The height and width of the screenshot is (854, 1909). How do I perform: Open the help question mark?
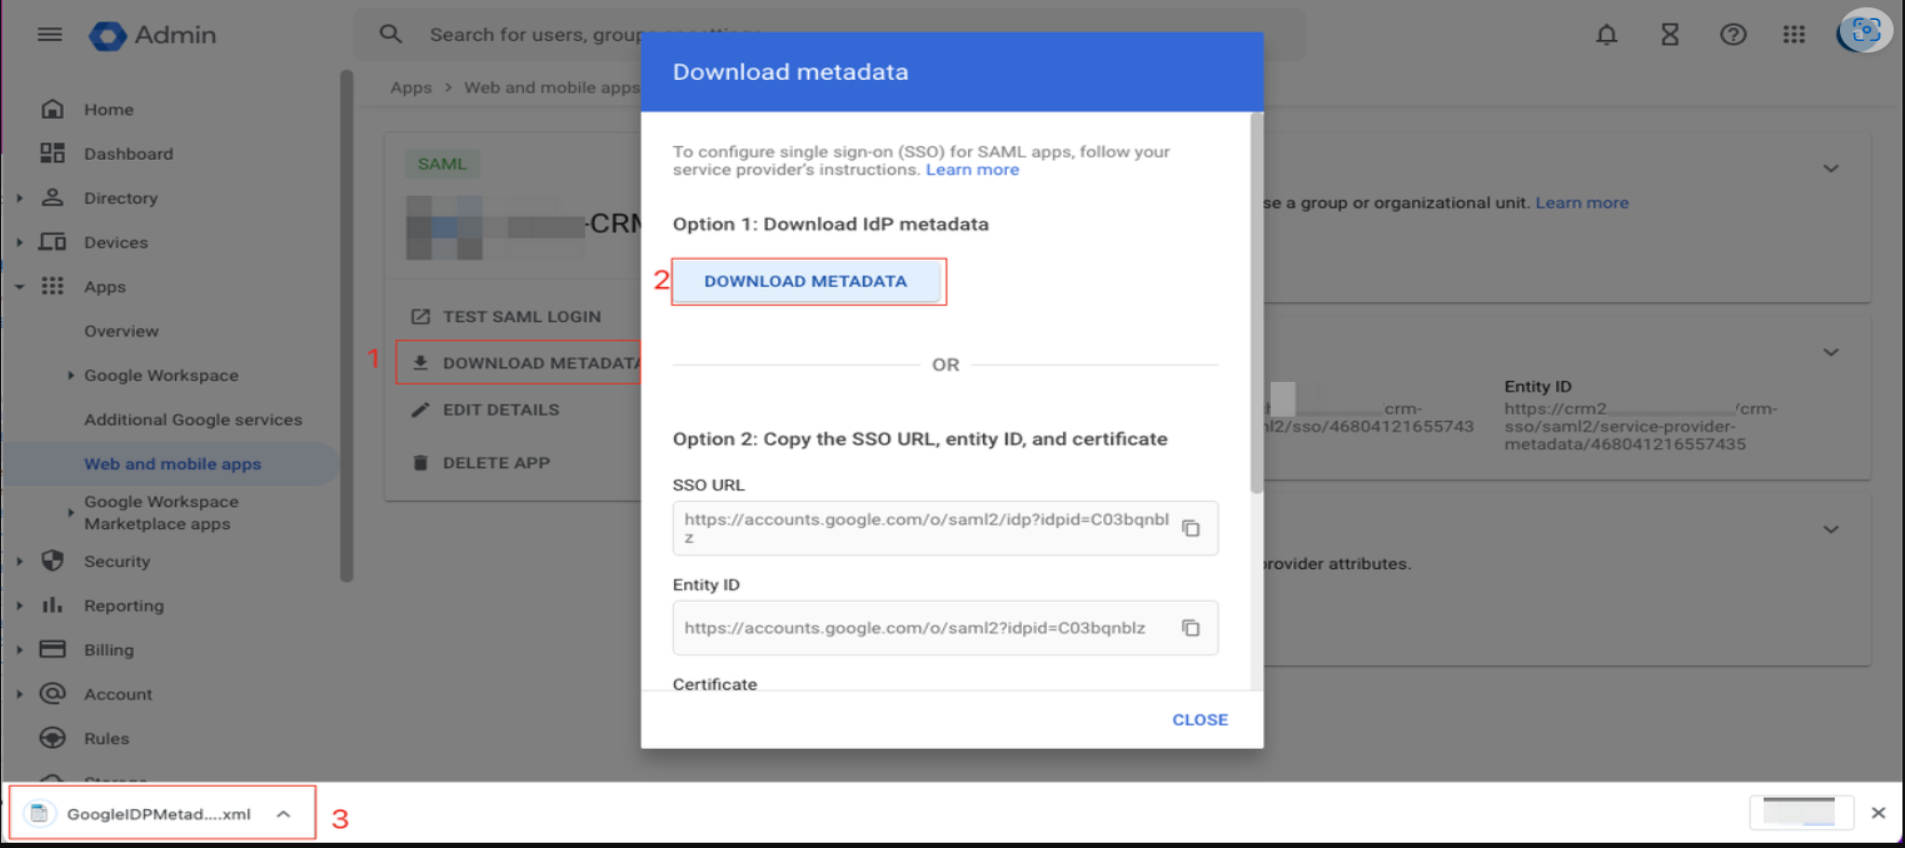tap(1733, 35)
